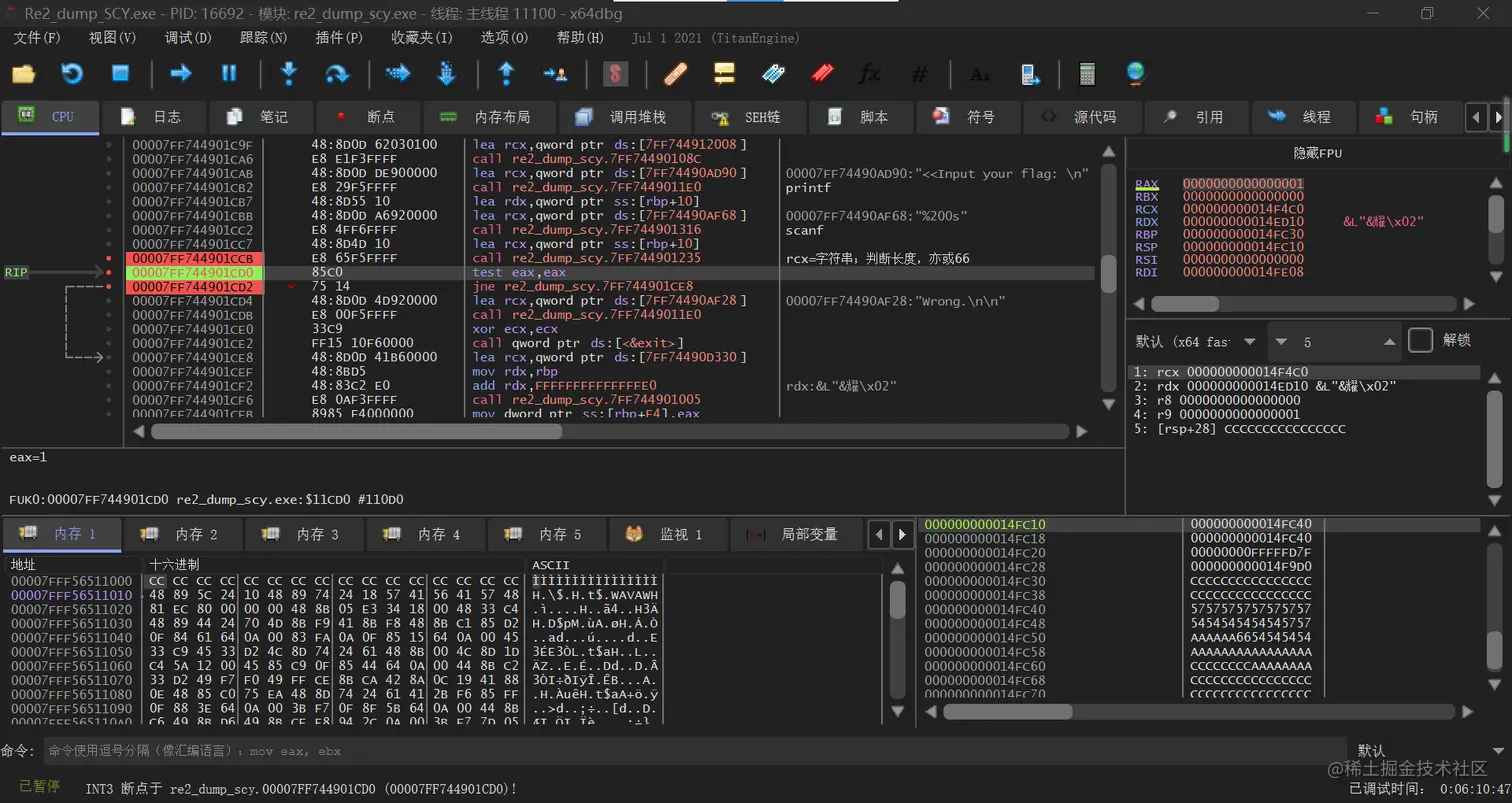Viewport: 1512px width, 803px height.
Task: Open functions list with the fx icon
Action: [x=870, y=74]
